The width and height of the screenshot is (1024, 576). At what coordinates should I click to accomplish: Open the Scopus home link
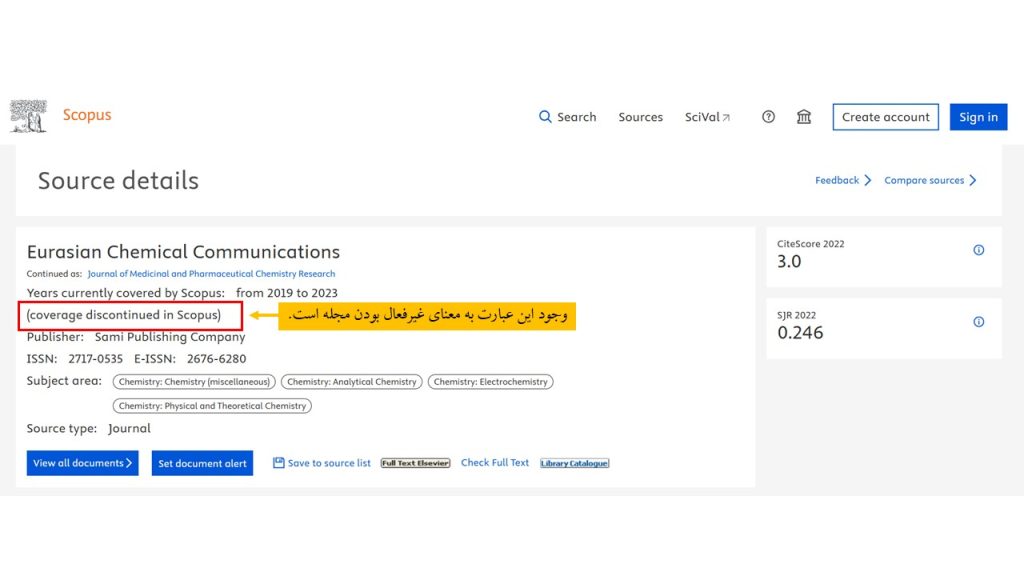tap(87, 115)
